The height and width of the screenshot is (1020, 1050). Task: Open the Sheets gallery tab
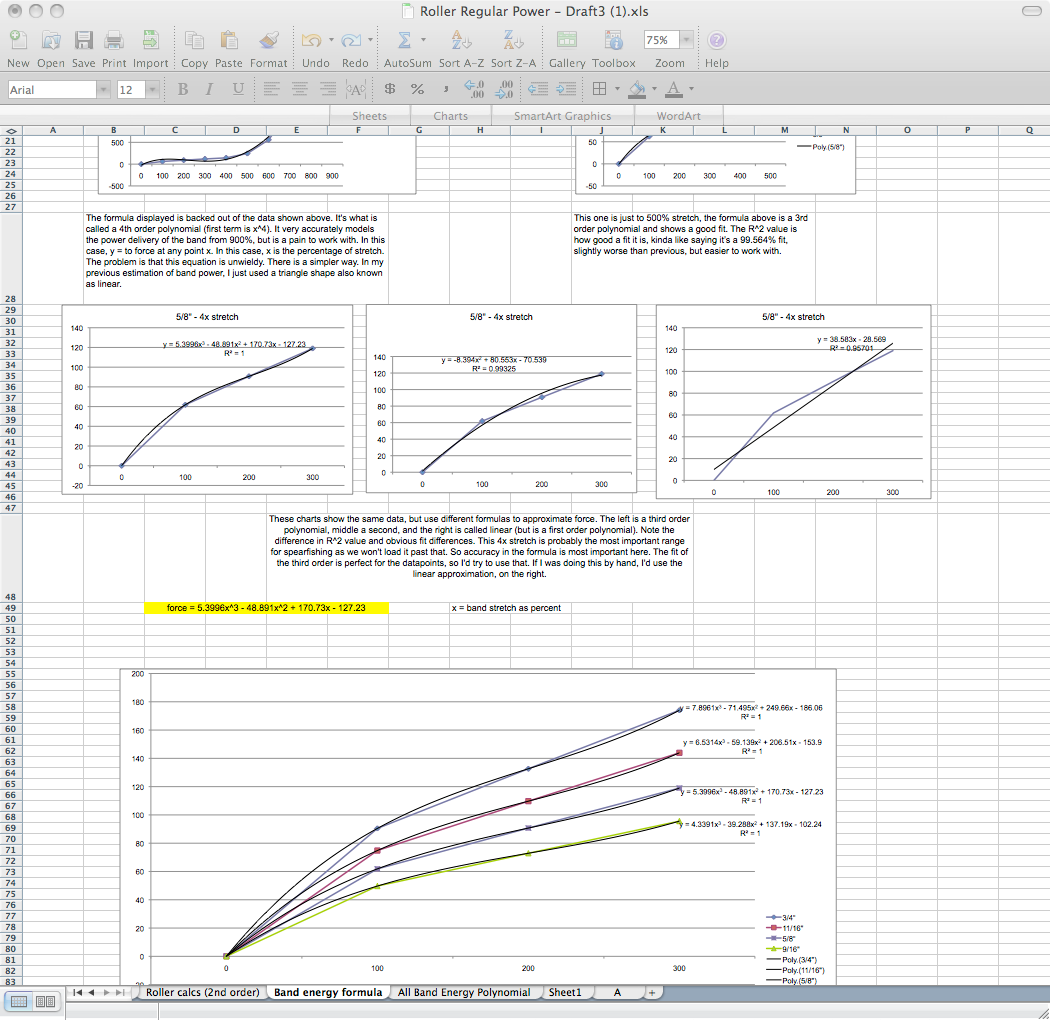pyautogui.click(x=370, y=116)
